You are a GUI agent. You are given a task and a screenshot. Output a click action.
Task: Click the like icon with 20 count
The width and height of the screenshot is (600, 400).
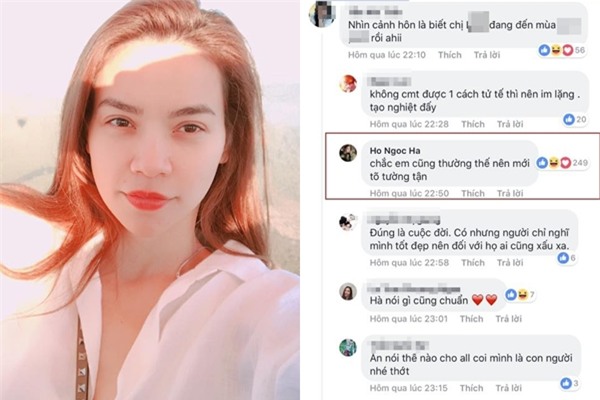pos(575,119)
